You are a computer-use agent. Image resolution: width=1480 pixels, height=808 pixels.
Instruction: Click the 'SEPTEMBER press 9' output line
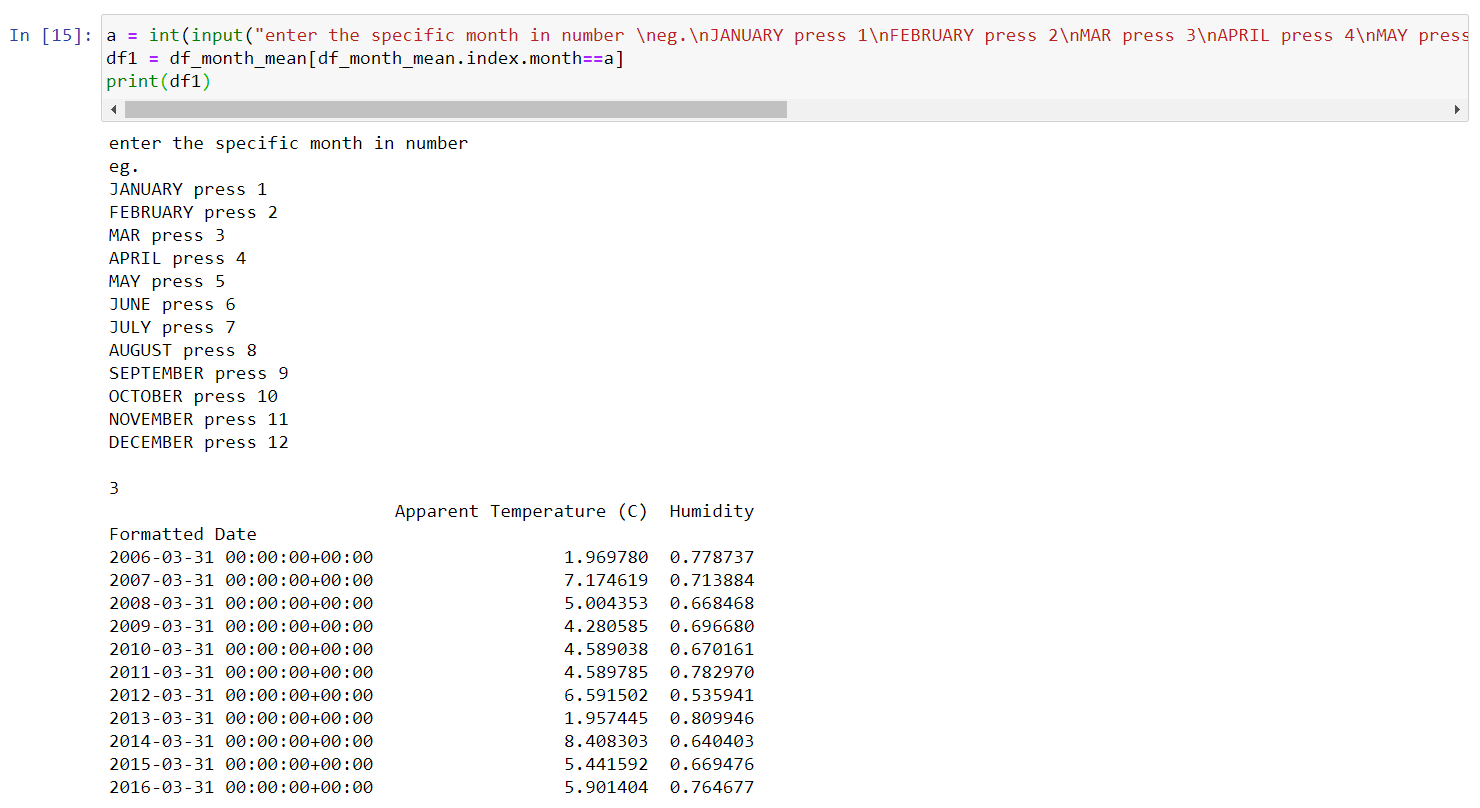[x=197, y=373]
